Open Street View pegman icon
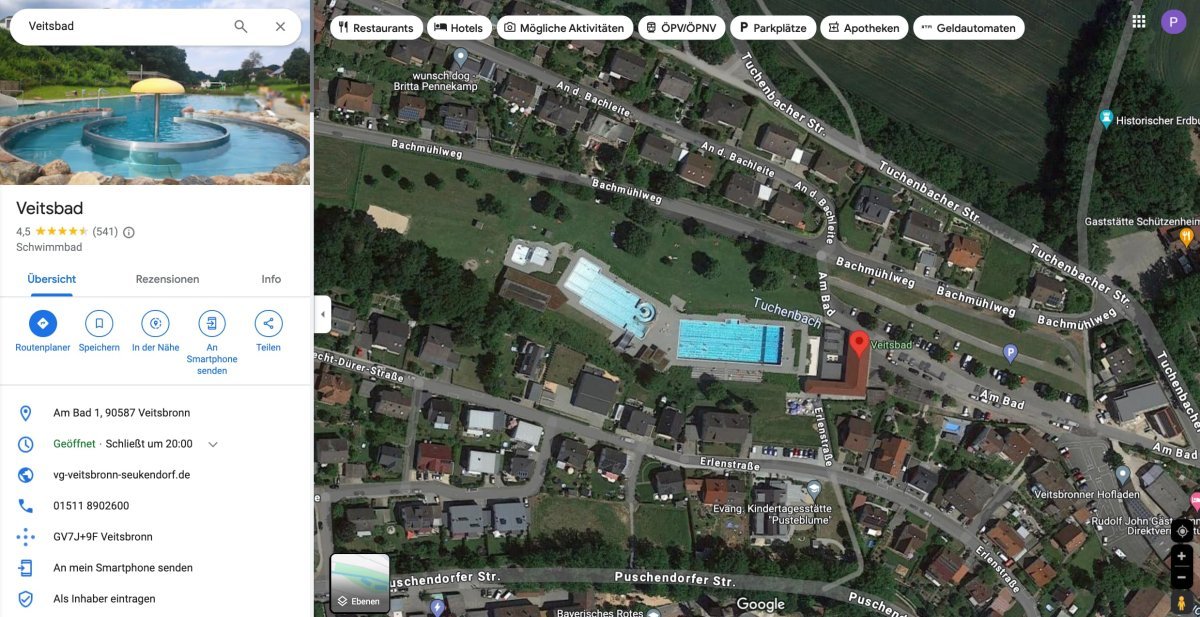 tap(1182, 604)
